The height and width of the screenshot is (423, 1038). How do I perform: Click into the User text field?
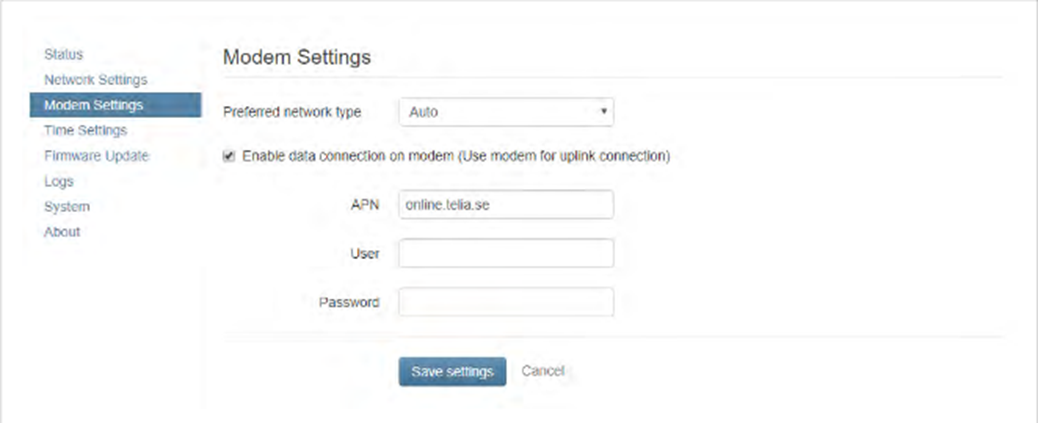(506, 254)
